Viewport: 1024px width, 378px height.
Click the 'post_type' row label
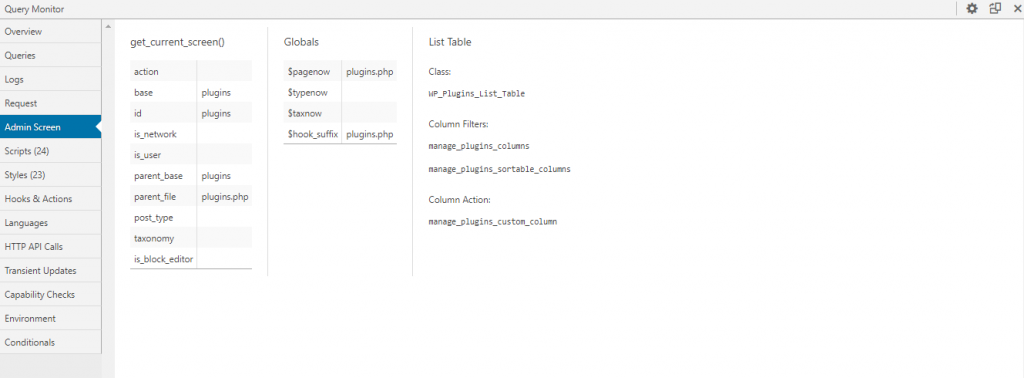[x=153, y=217]
